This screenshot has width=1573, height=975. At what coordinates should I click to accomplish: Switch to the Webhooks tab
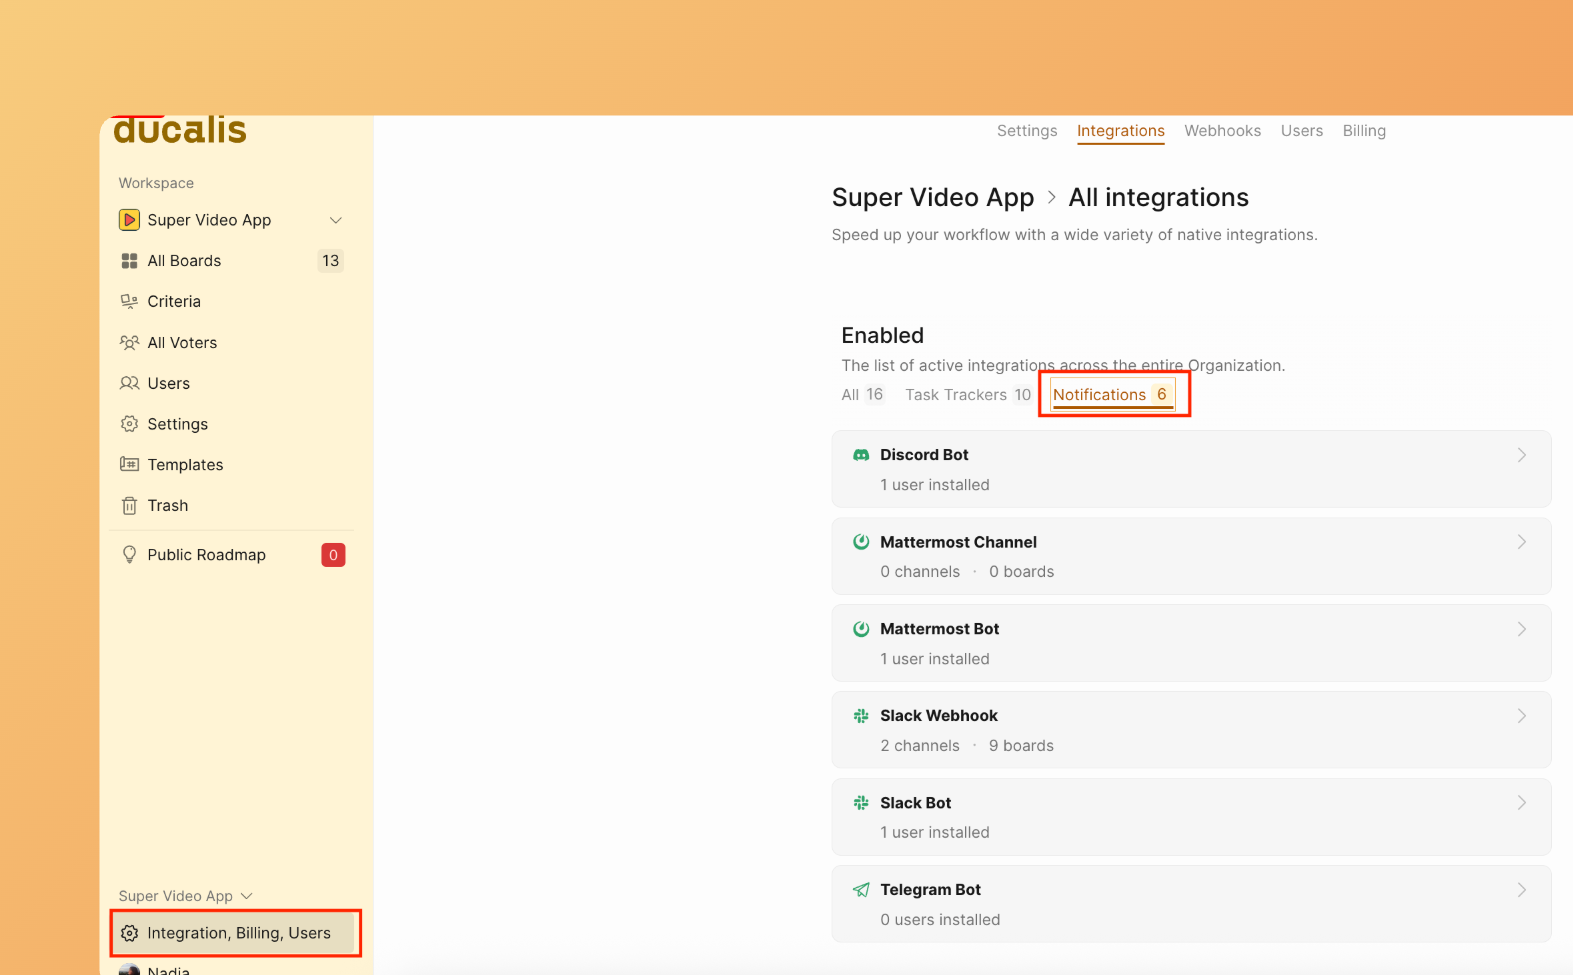[1222, 131]
